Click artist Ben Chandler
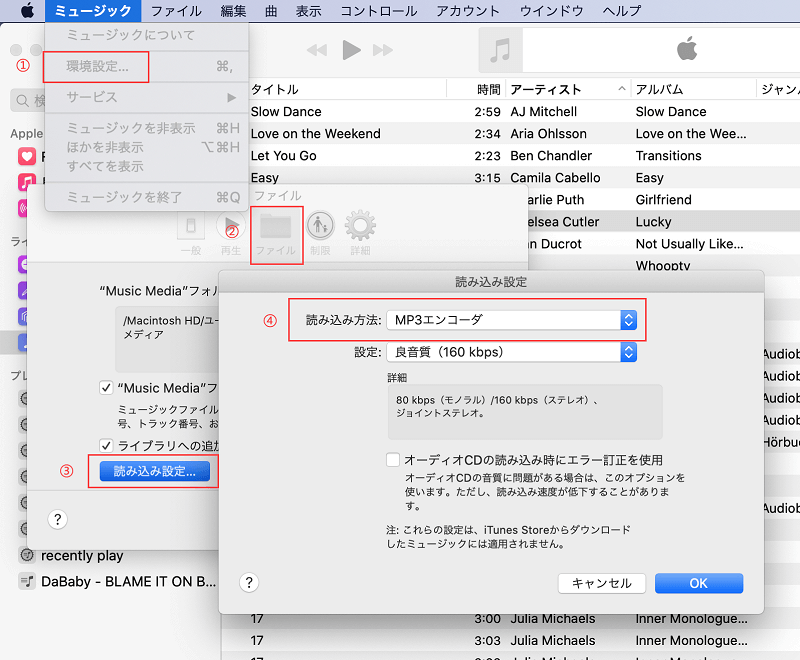Screen dimensions: 800x660 551,156
